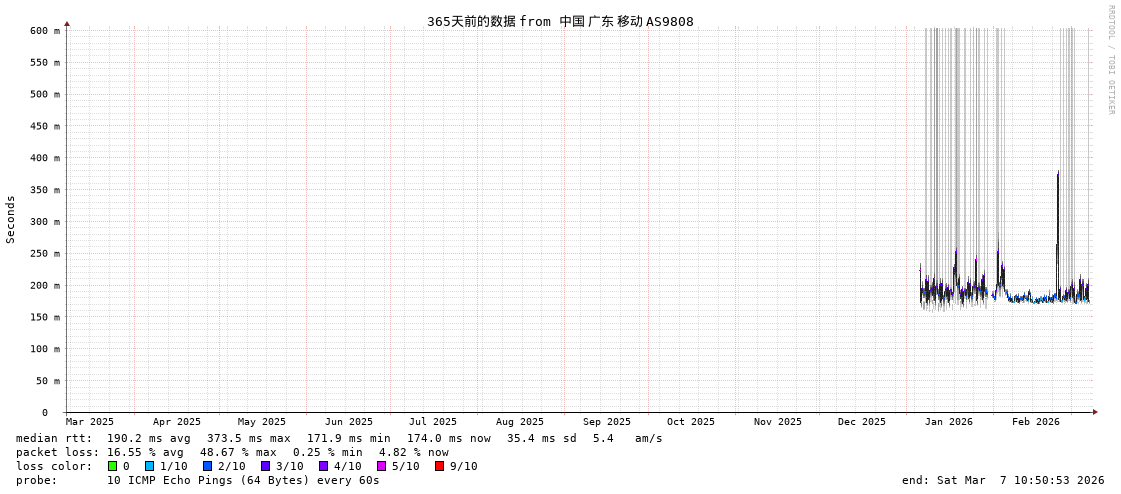Click the median rtt statistics line
Viewport: 1121px width, 494px height.
pos(339,438)
